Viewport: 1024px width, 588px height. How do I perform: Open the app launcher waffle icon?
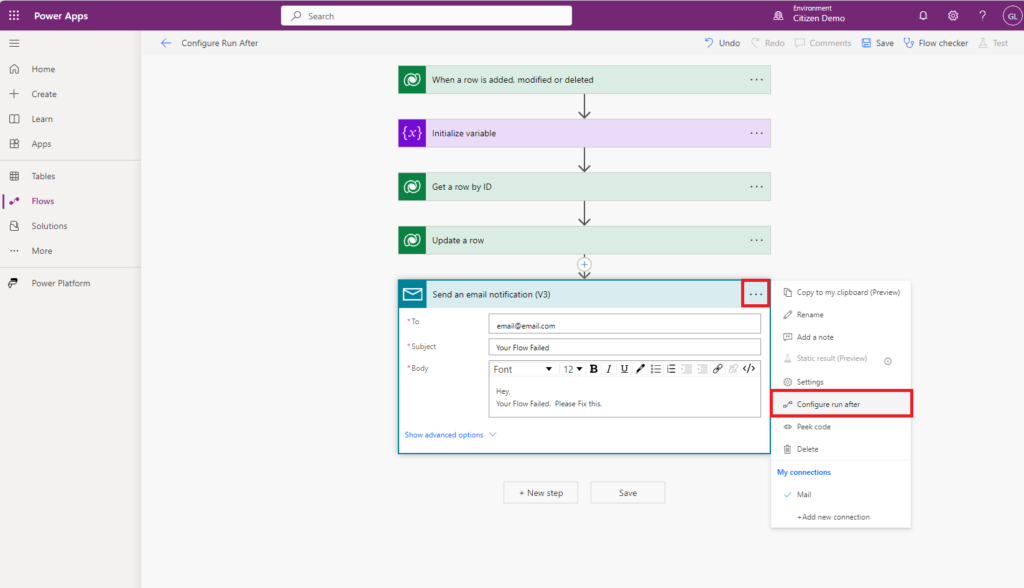click(14, 16)
